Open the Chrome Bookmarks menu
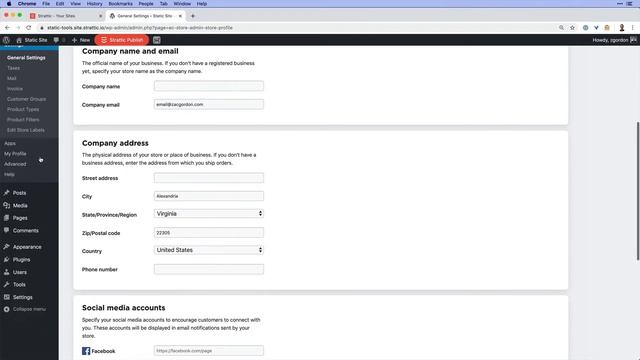The image size is (640, 360). [120, 4]
